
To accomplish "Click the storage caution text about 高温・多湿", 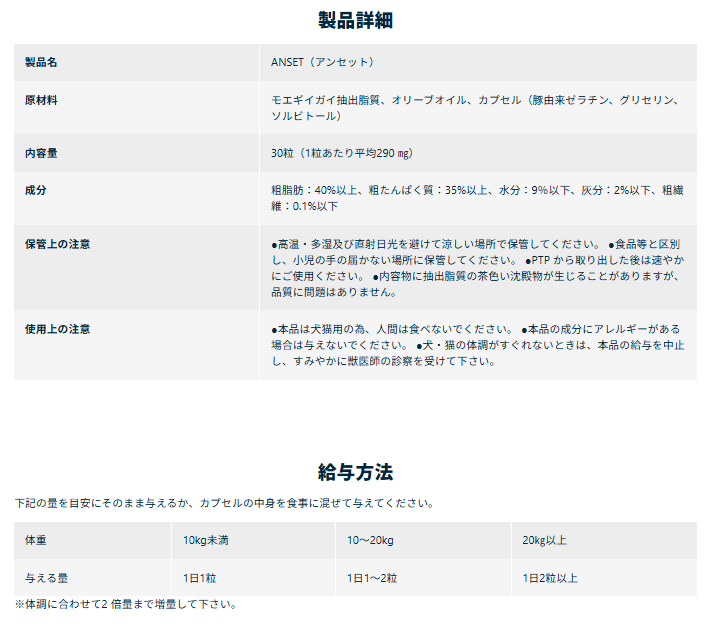I will [476, 268].
